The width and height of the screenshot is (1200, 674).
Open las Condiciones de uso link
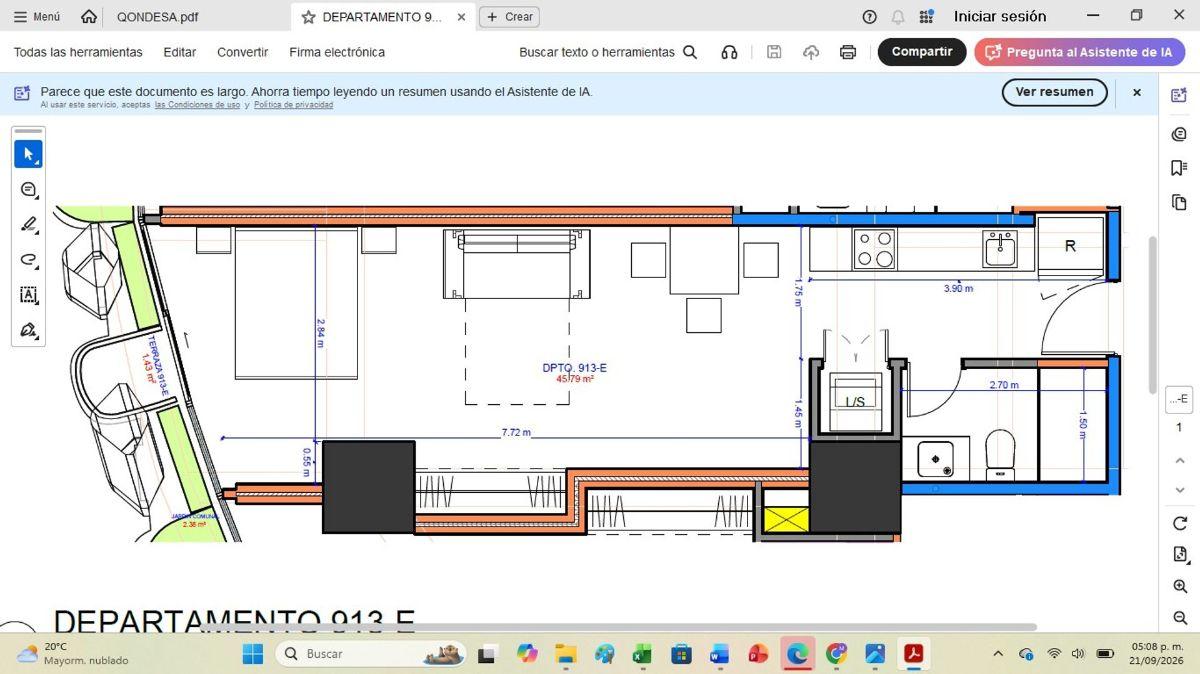point(197,105)
